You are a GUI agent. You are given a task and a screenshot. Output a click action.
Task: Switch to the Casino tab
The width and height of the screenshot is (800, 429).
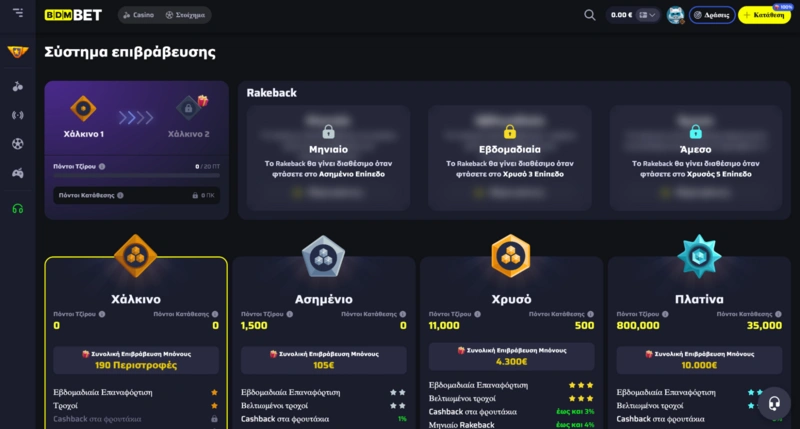click(x=138, y=15)
